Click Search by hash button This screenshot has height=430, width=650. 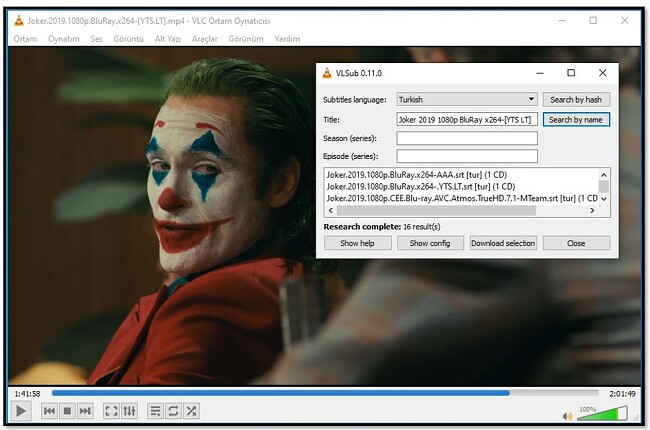(x=576, y=99)
